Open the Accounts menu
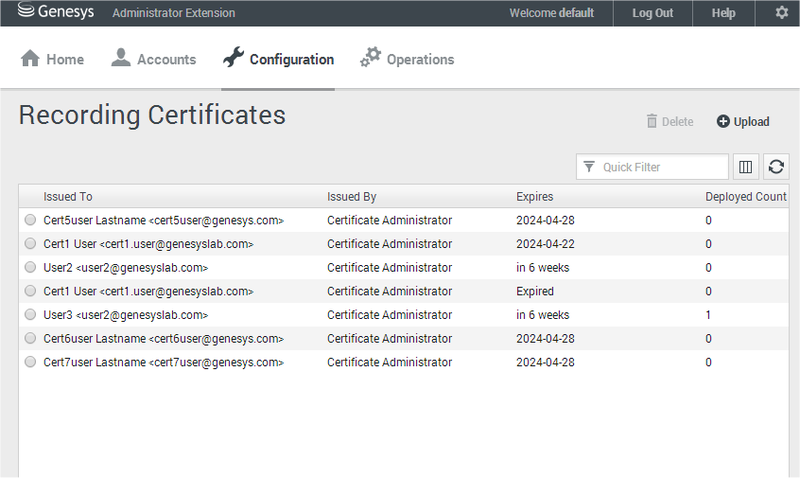The width and height of the screenshot is (800, 478). pyautogui.click(x=153, y=59)
